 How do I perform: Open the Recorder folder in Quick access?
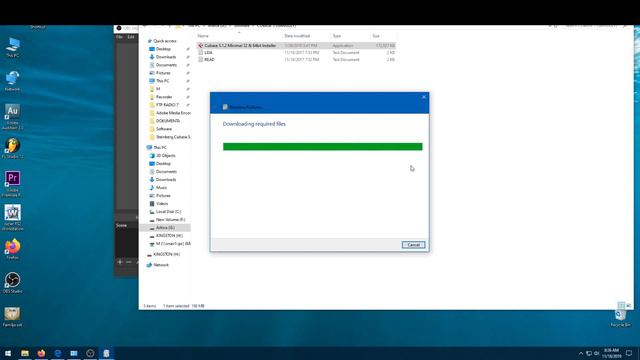(x=164, y=97)
